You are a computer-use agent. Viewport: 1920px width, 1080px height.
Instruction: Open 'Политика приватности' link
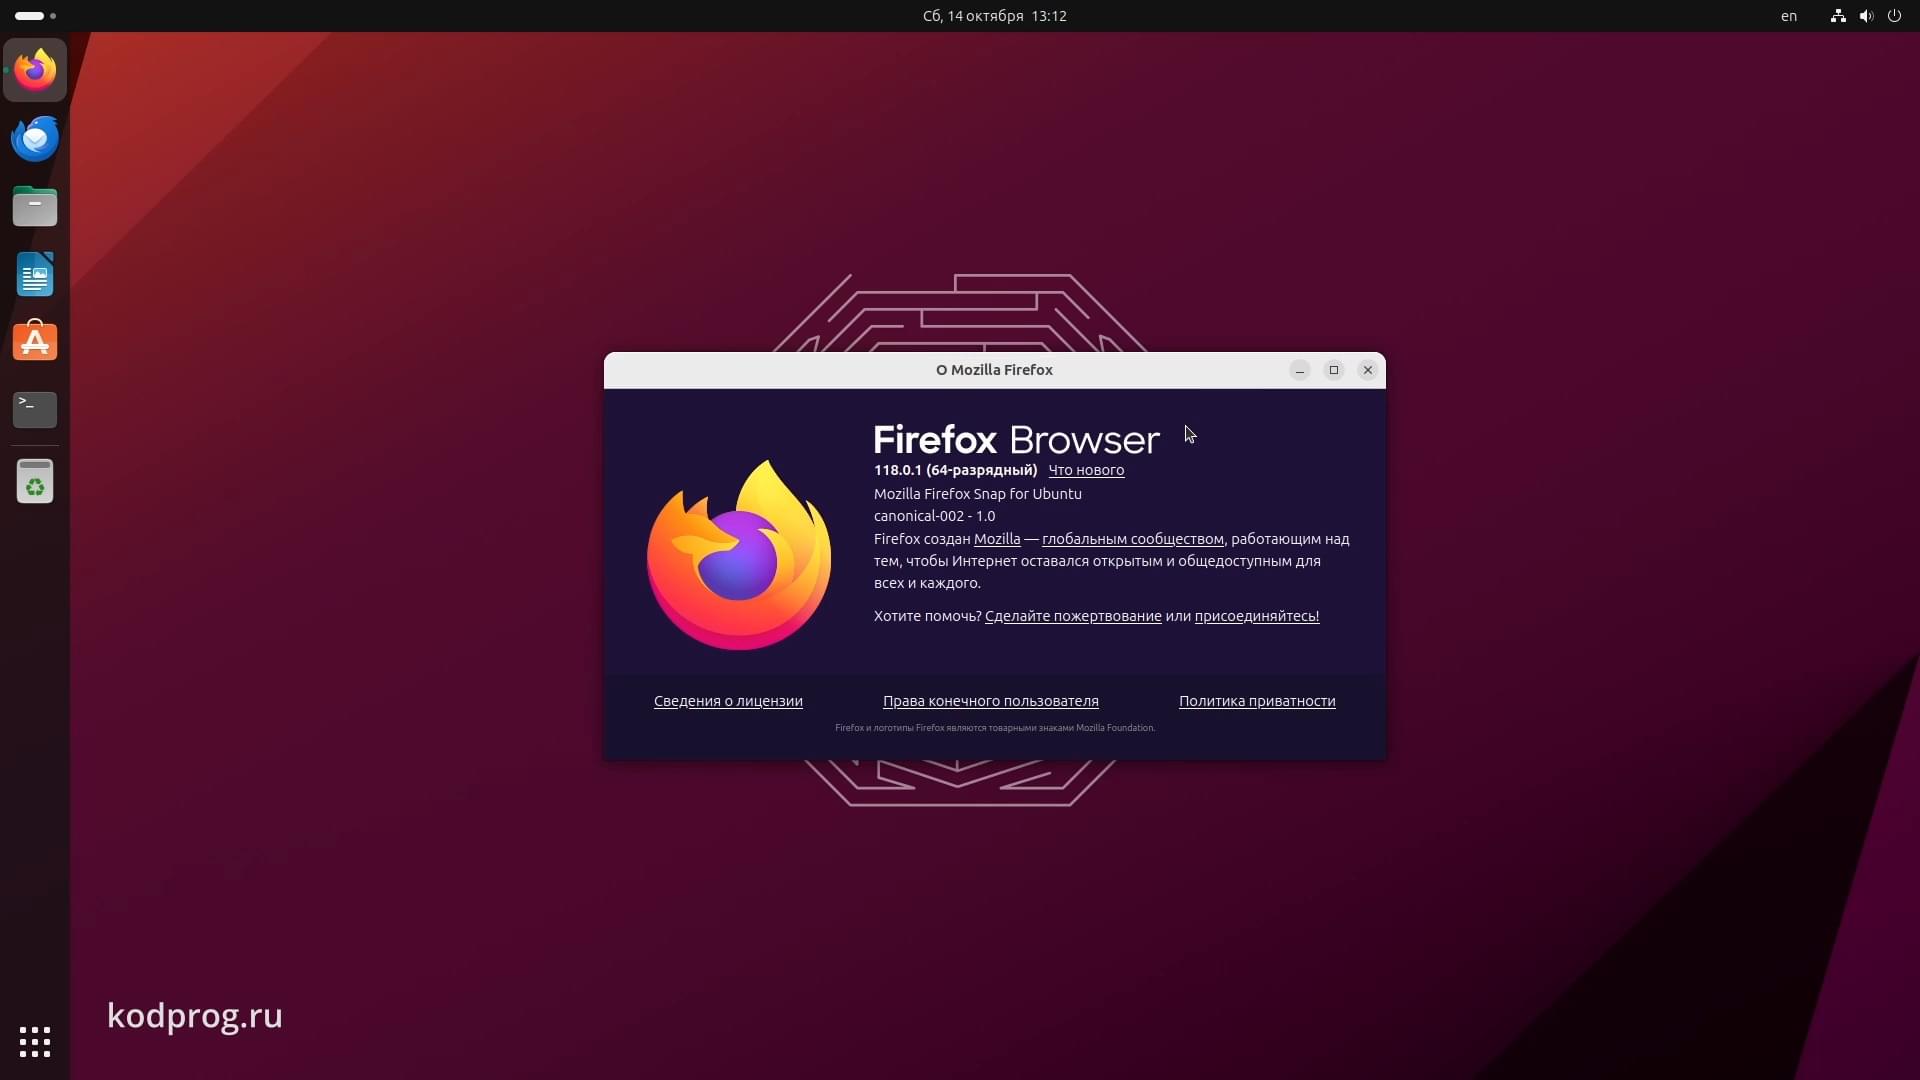(1257, 701)
